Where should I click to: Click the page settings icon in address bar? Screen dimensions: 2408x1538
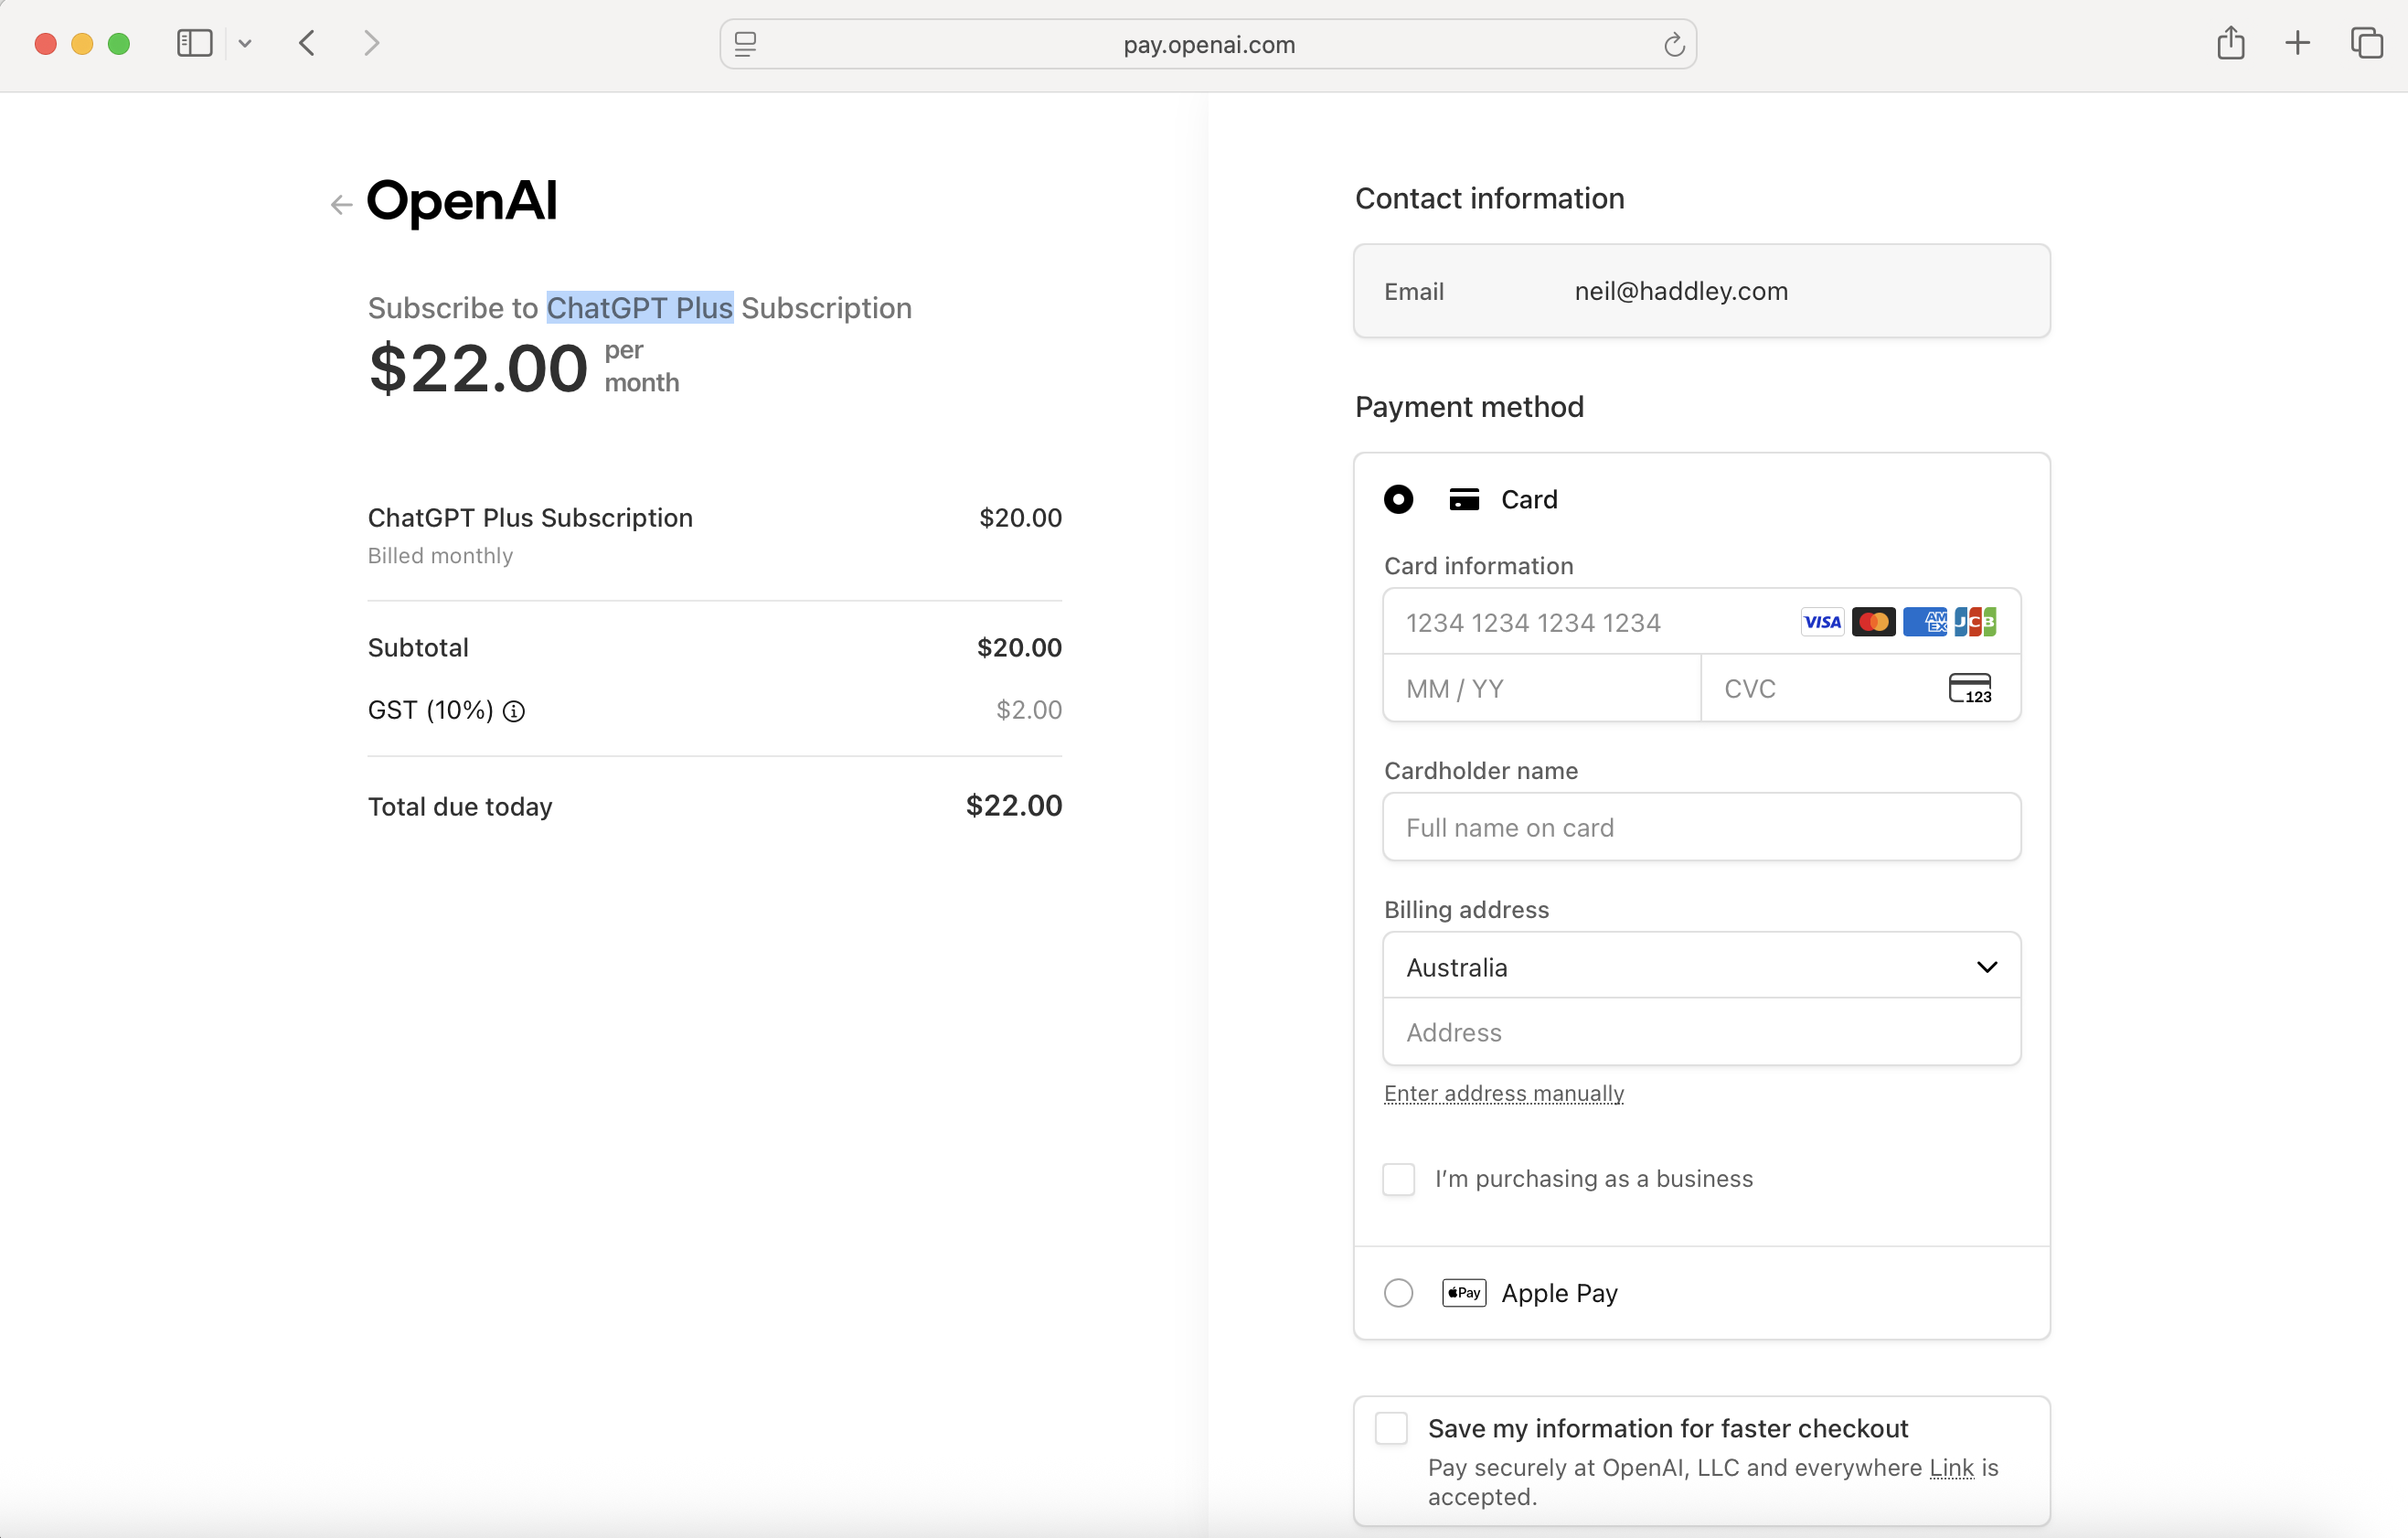[x=746, y=45]
